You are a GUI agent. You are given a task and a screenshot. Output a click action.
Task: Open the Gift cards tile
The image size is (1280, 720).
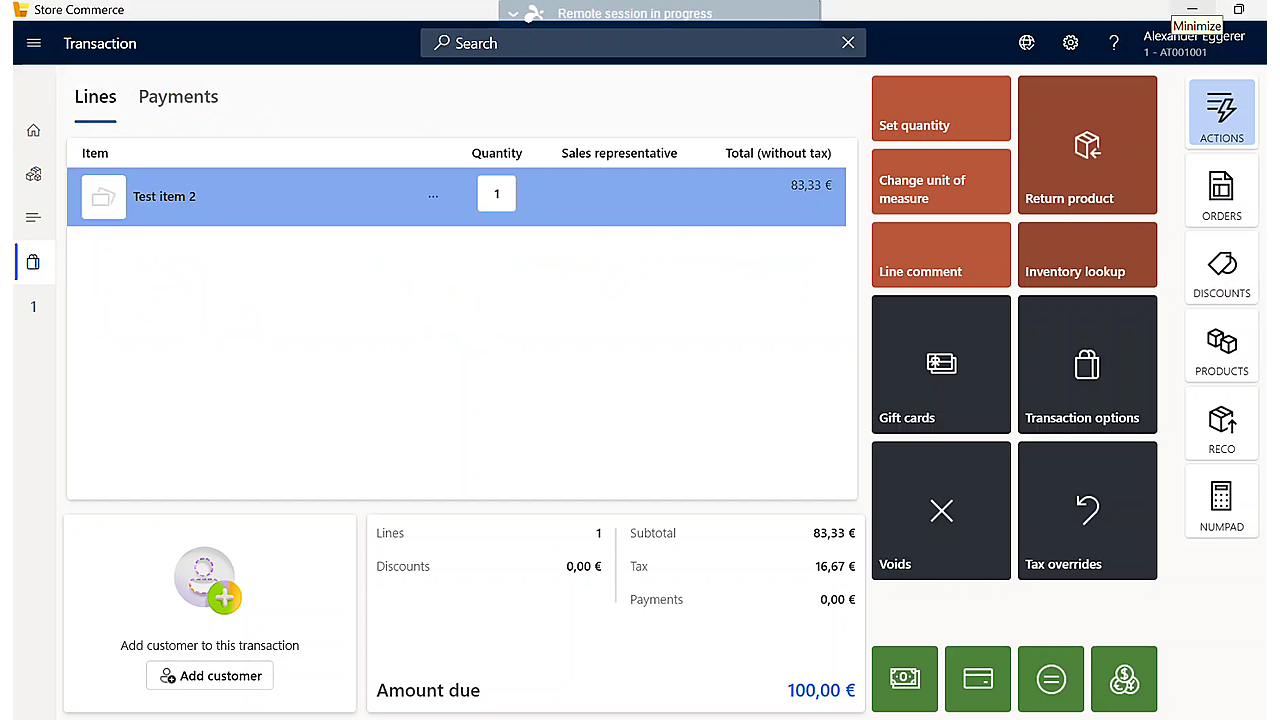pos(941,364)
